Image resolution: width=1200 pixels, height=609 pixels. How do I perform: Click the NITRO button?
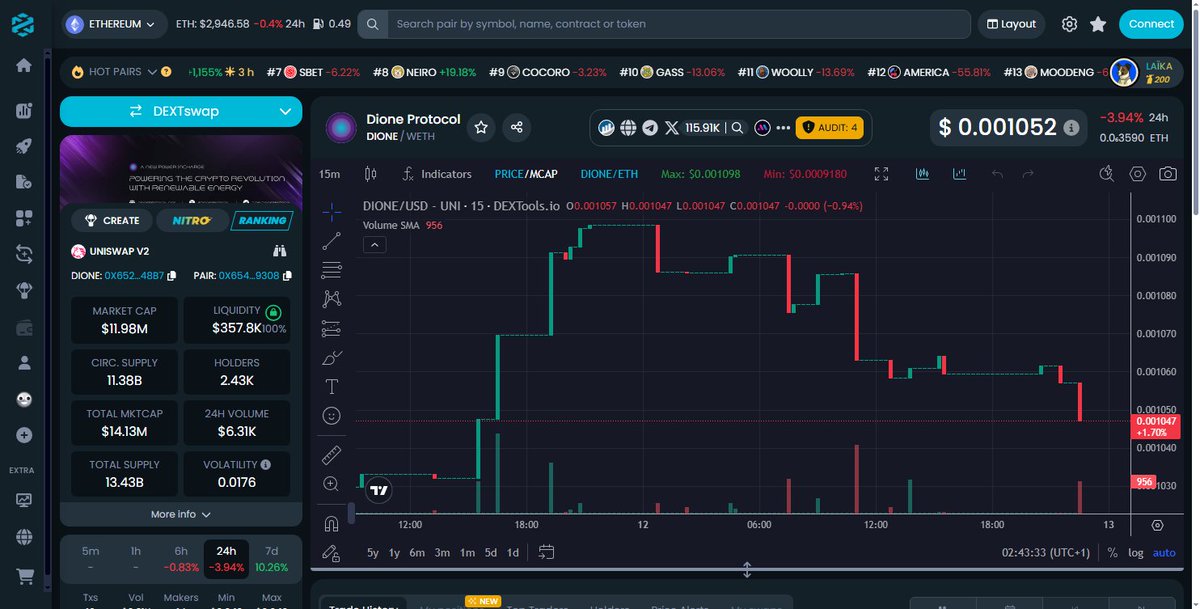pos(191,220)
